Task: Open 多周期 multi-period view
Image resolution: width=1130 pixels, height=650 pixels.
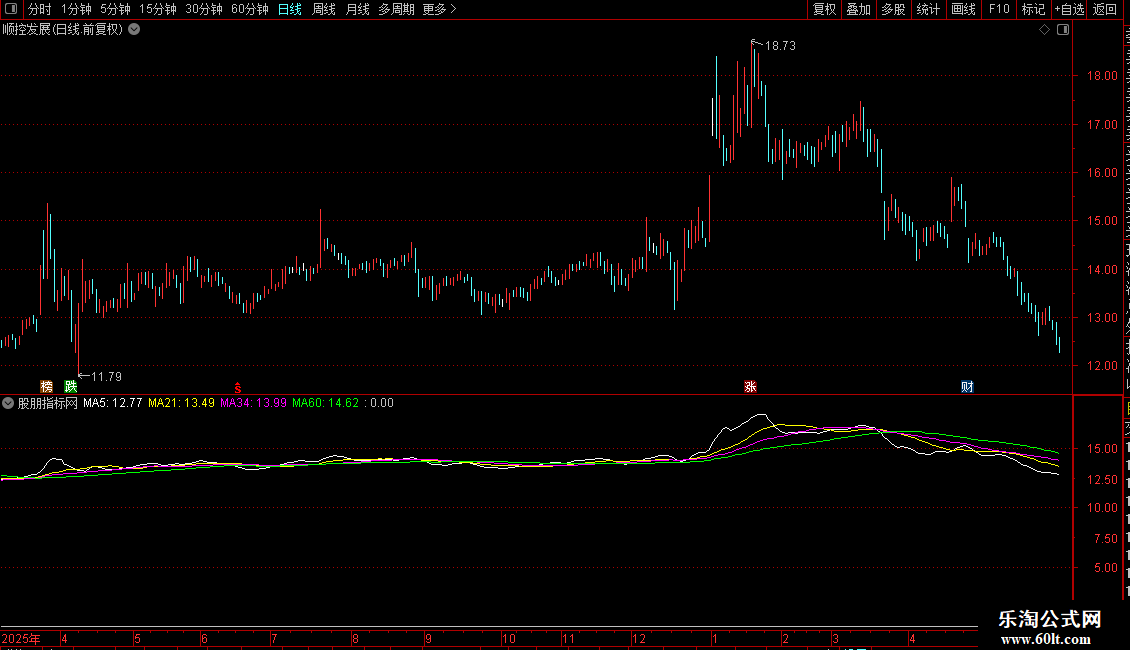Action: [x=396, y=9]
